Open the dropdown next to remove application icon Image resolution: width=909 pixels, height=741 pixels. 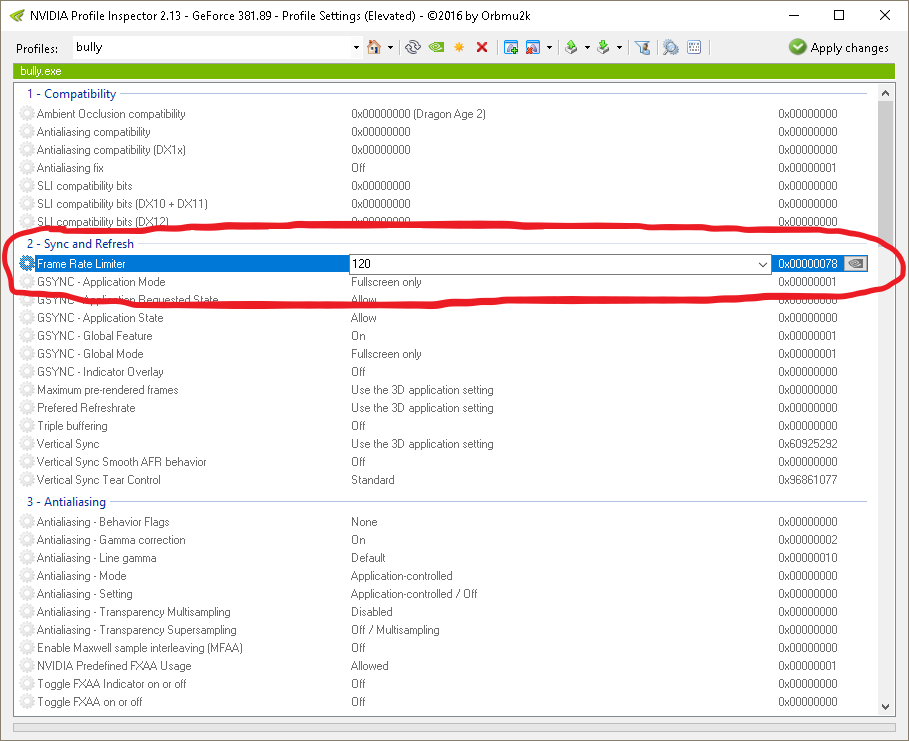pyautogui.click(x=549, y=48)
